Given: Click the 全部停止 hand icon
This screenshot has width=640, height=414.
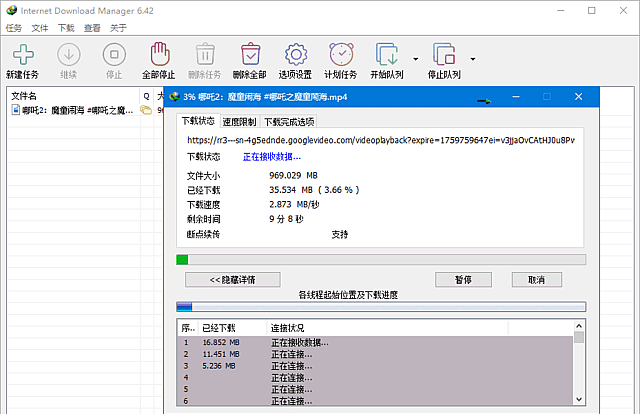Looking at the screenshot, I should (x=160, y=54).
